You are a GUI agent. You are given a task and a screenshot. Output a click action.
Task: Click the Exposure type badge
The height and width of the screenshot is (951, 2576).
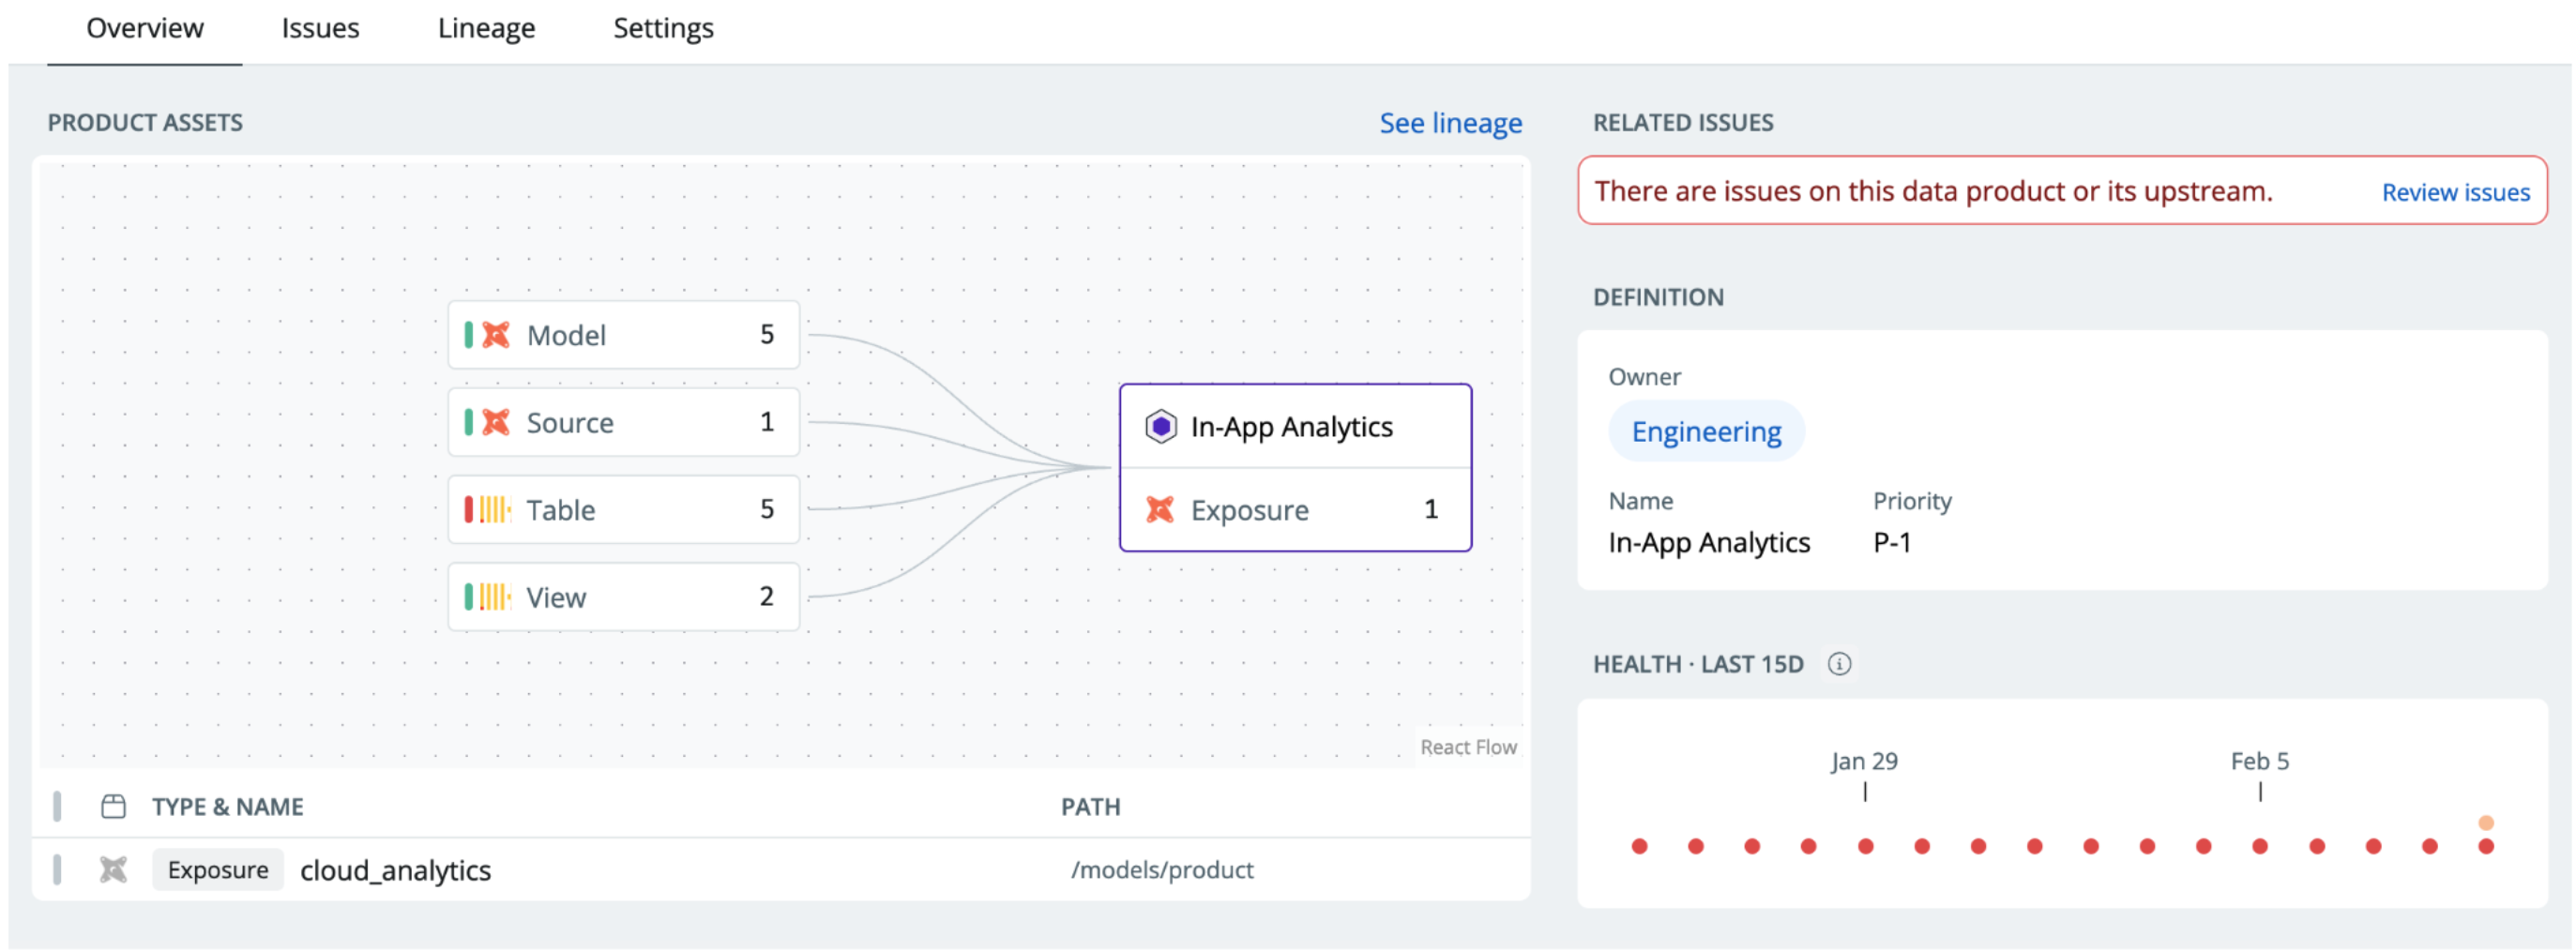[218, 870]
